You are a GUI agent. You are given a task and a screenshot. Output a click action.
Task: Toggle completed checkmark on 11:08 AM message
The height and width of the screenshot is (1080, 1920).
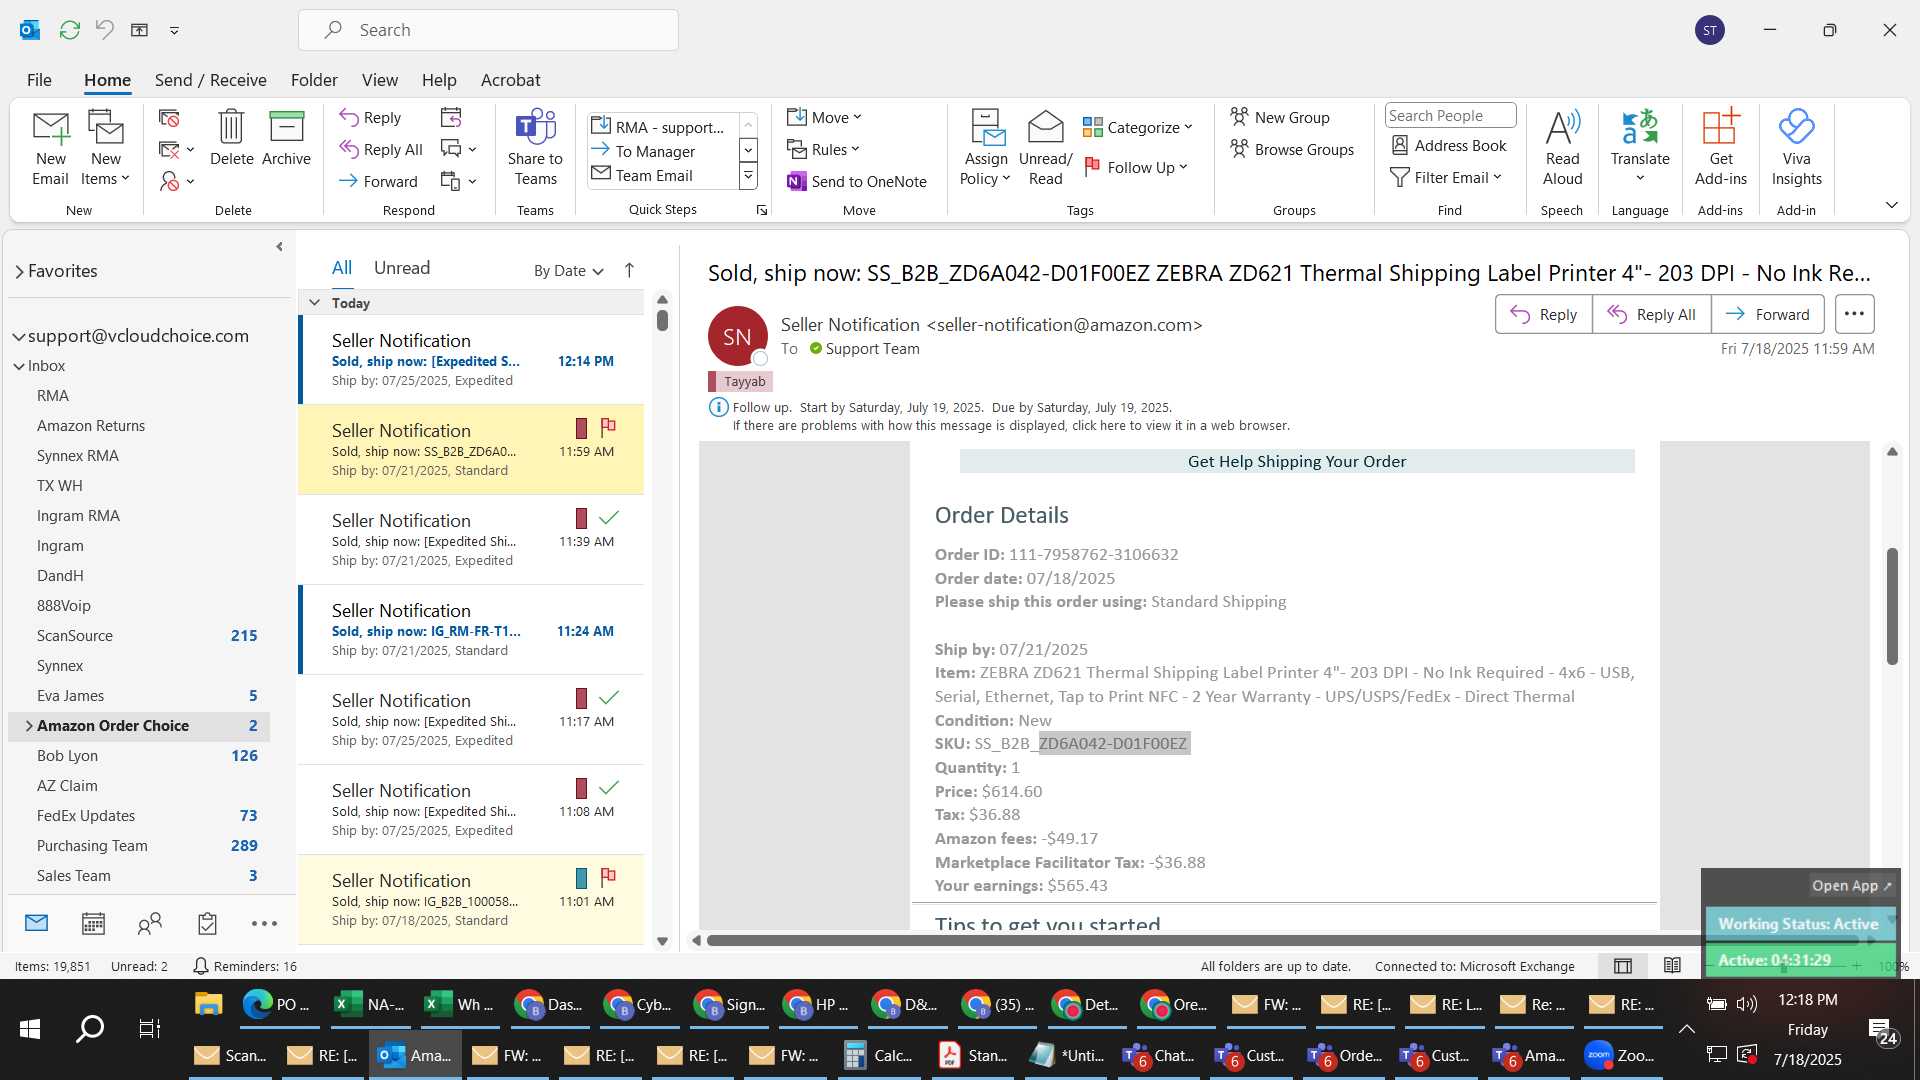608,788
